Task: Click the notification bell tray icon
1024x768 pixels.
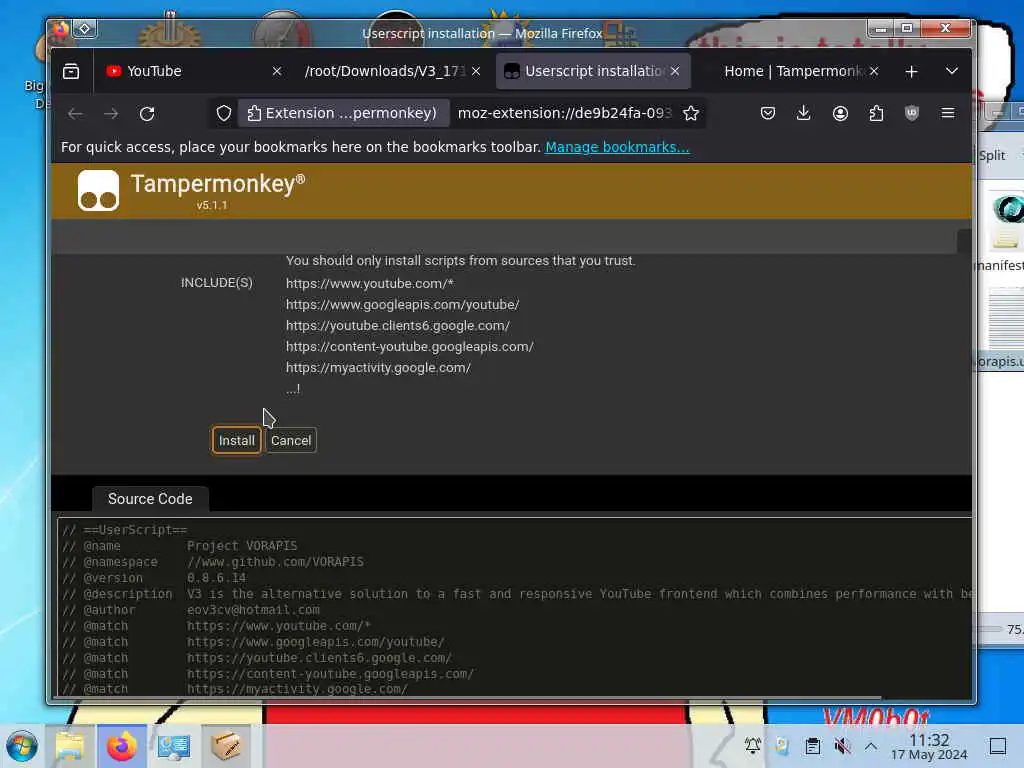Action: coord(753,746)
